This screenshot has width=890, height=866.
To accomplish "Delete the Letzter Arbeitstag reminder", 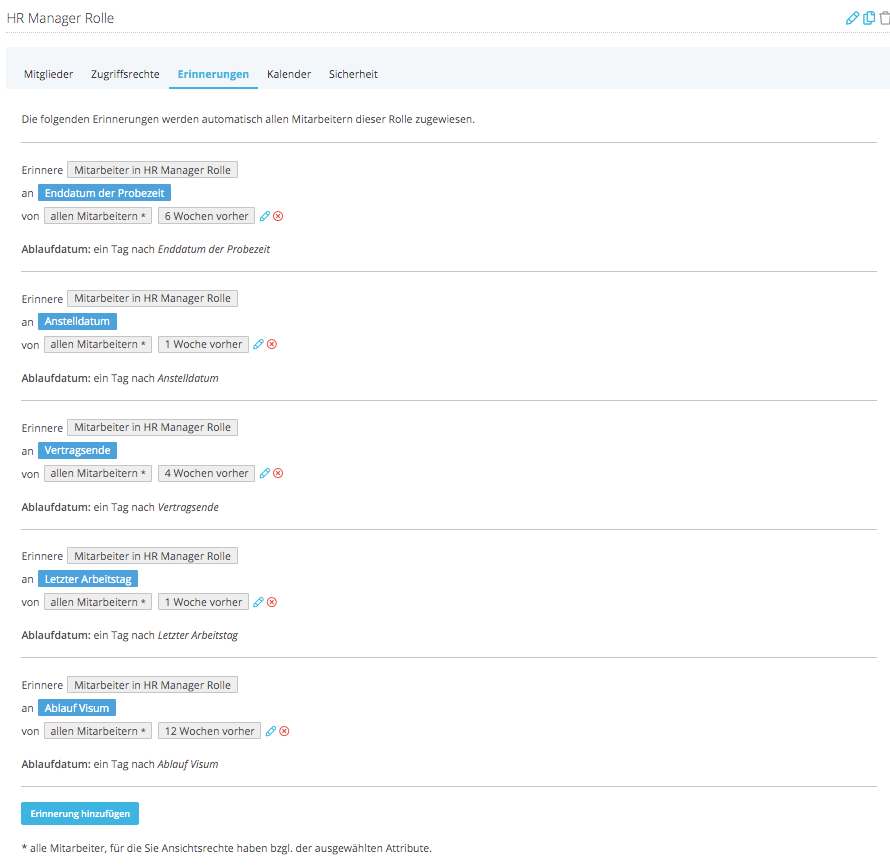I will click(x=272, y=602).
